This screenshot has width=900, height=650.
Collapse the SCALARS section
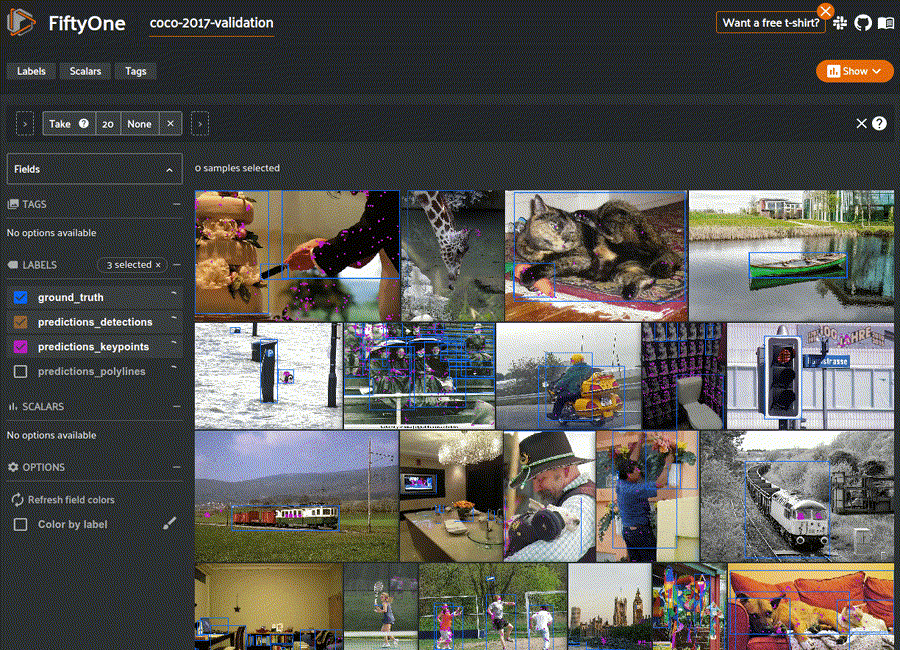(x=176, y=407)
